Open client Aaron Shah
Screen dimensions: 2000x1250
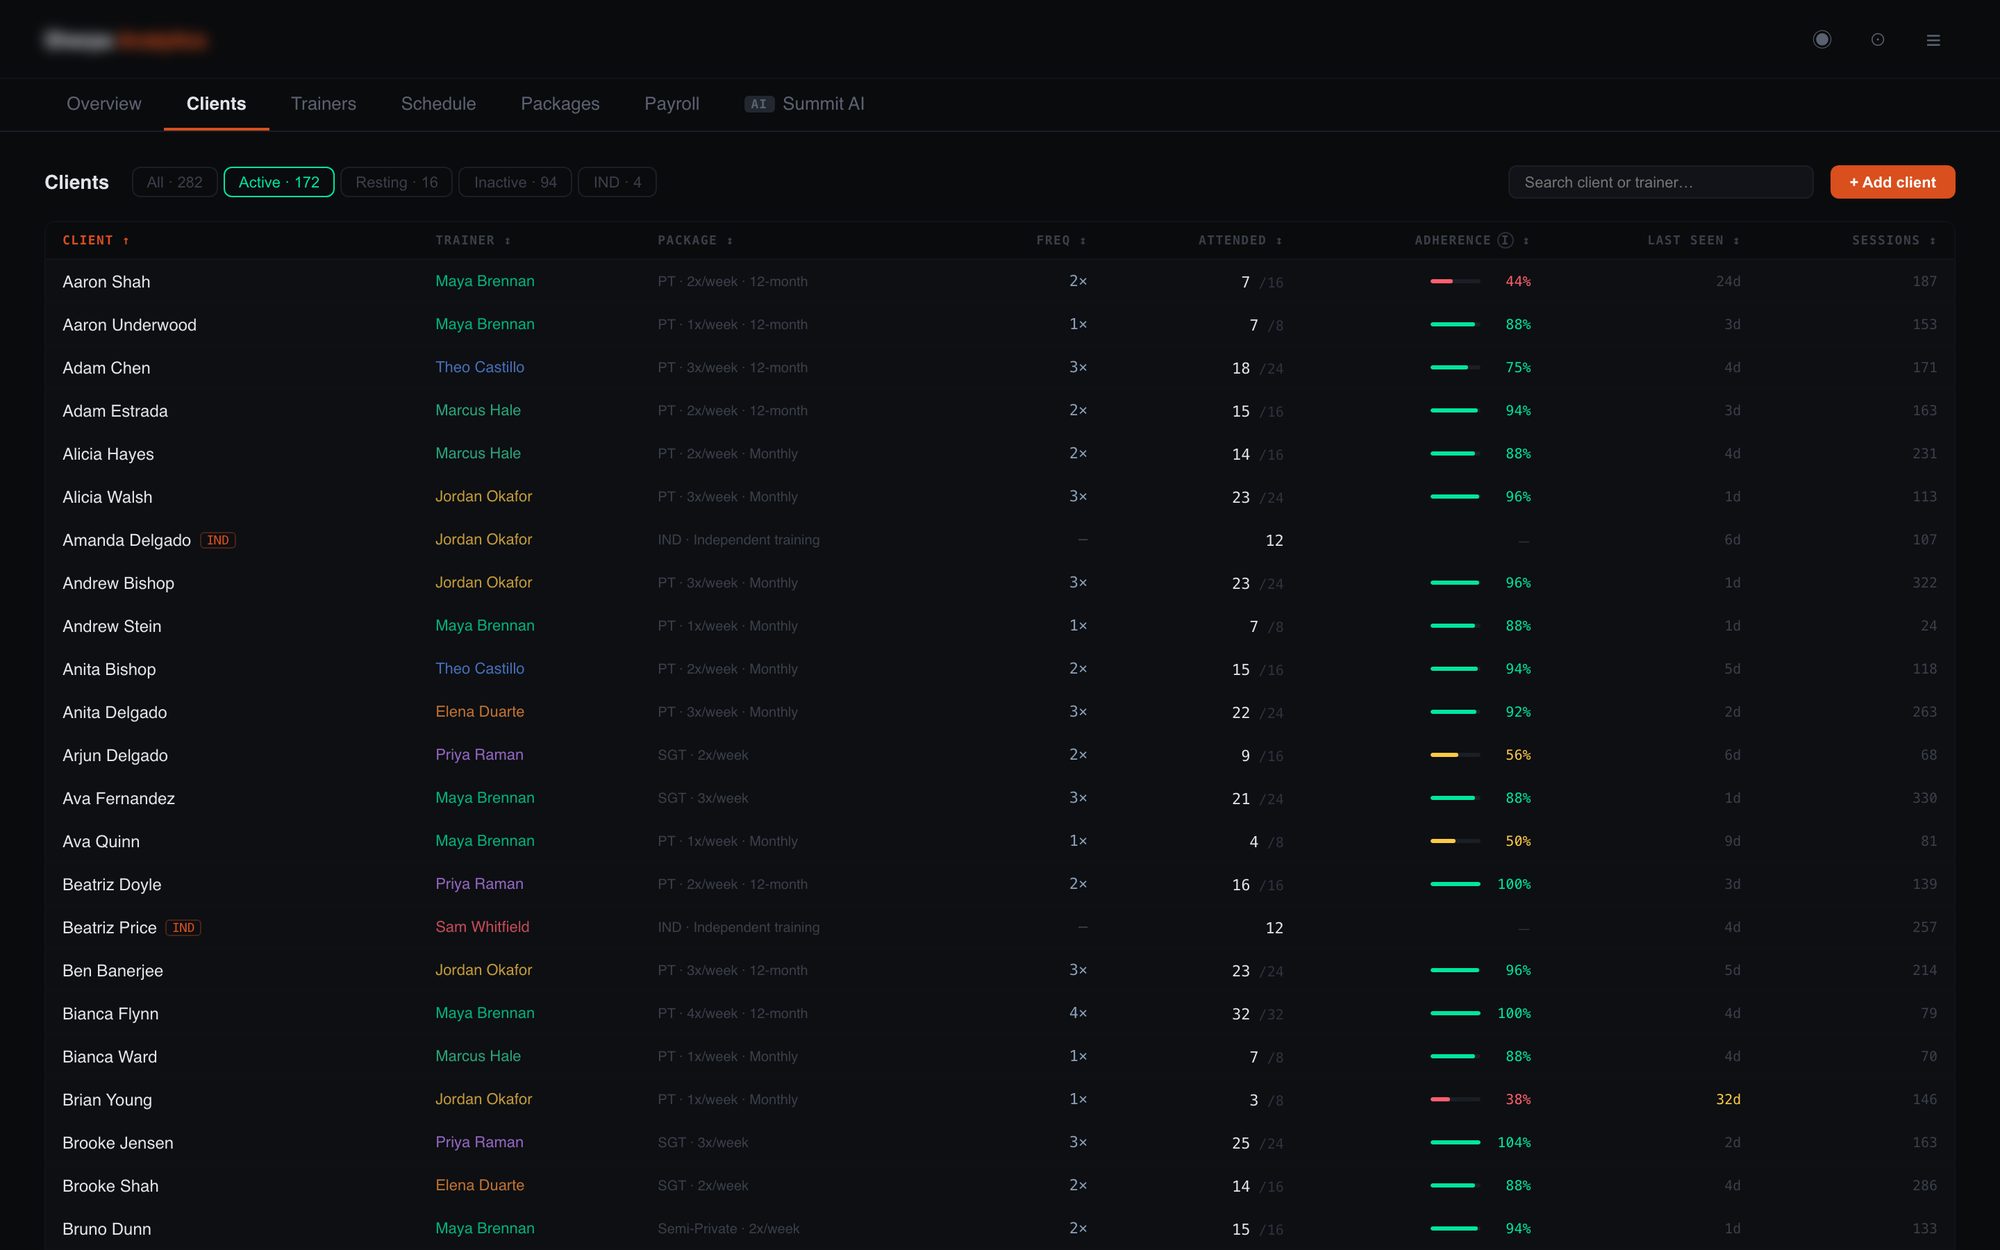click(x=106, y=282)
